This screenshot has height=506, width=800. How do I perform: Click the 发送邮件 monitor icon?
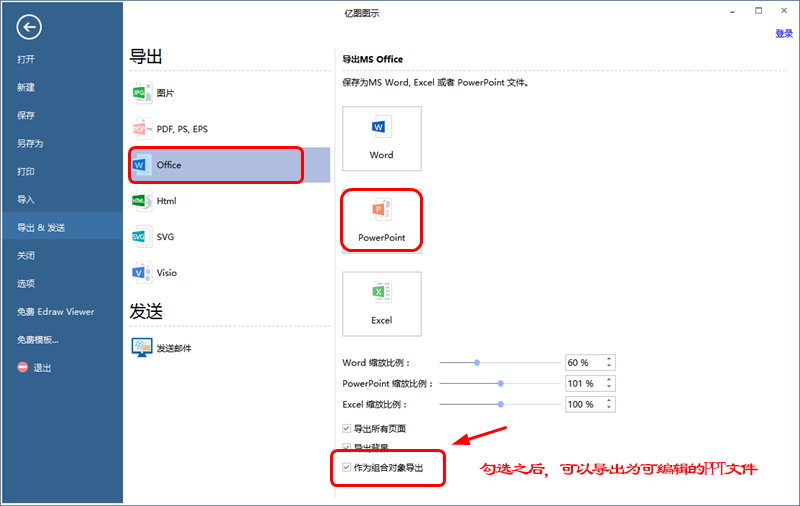click(x=142, y=347)
